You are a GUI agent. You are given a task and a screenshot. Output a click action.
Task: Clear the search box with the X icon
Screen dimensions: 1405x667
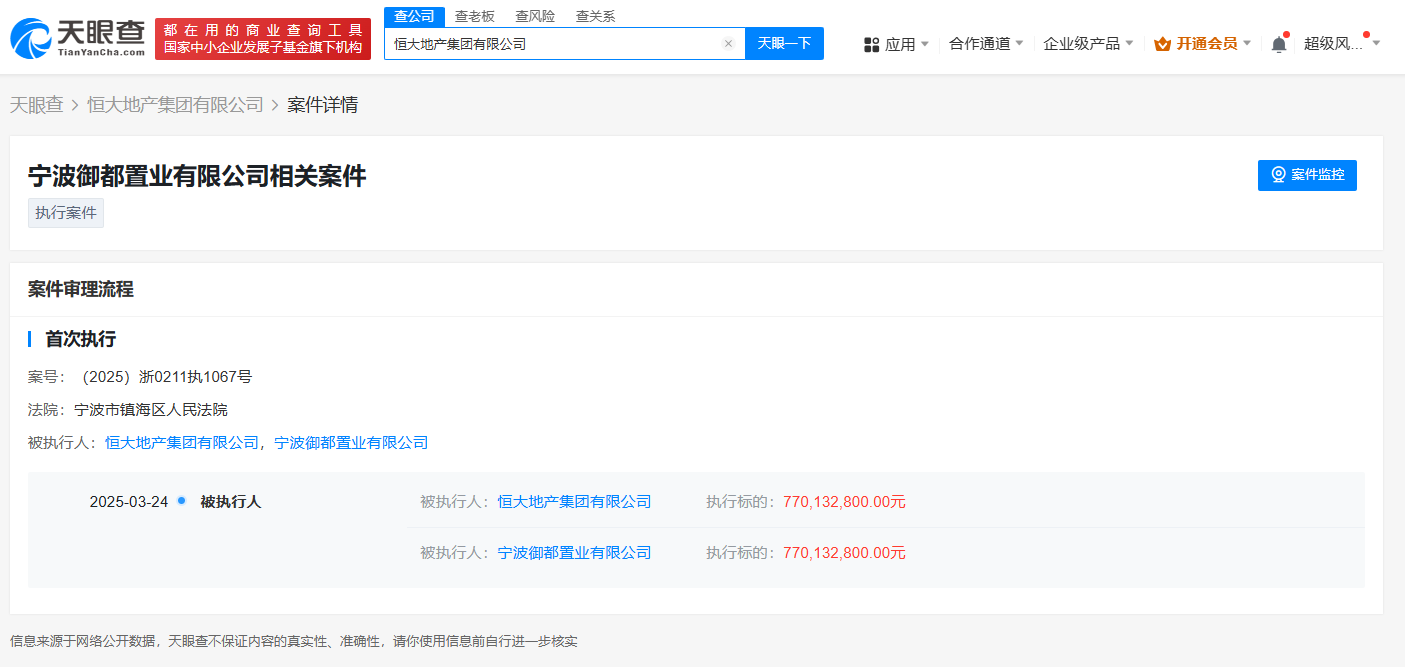pyautogui.click(x=728, y=44)
